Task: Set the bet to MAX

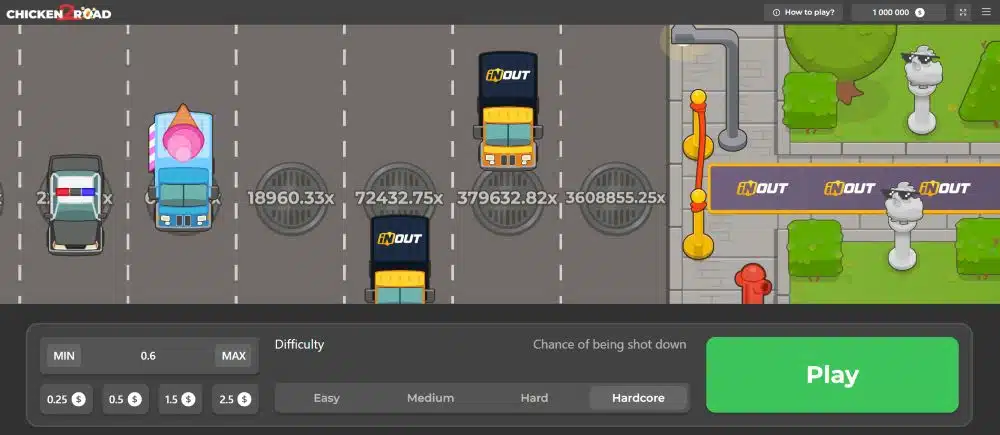Action: pyautogui.click(x=233, y=356)
